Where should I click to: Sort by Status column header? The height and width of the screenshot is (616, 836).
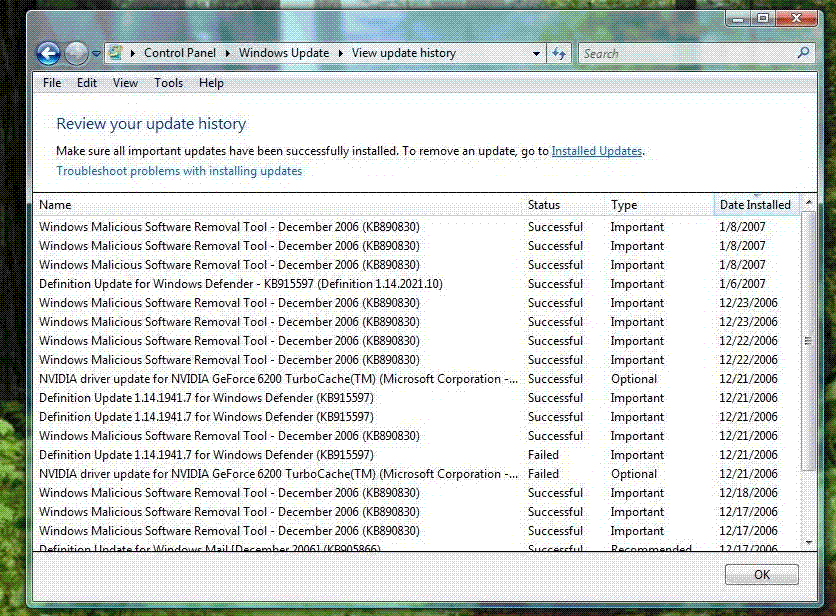pos(564,205)
